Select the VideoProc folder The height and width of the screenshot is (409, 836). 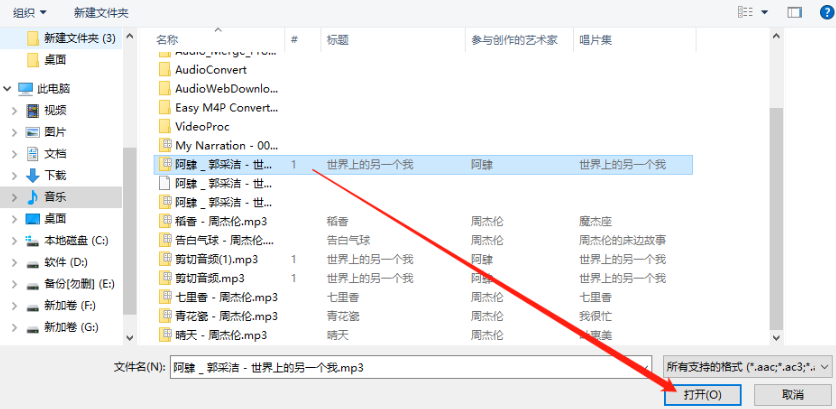(x=202, y=127)
